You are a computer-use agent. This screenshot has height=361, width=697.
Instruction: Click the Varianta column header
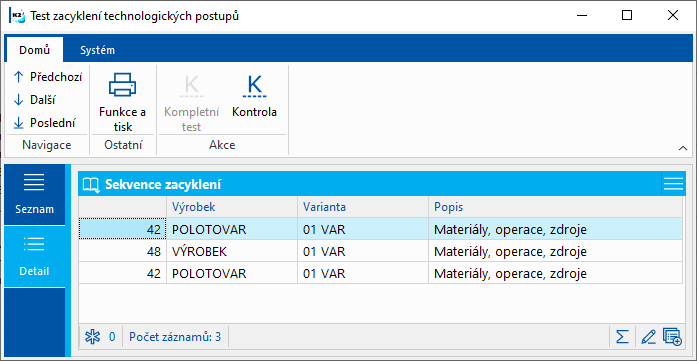363,207
